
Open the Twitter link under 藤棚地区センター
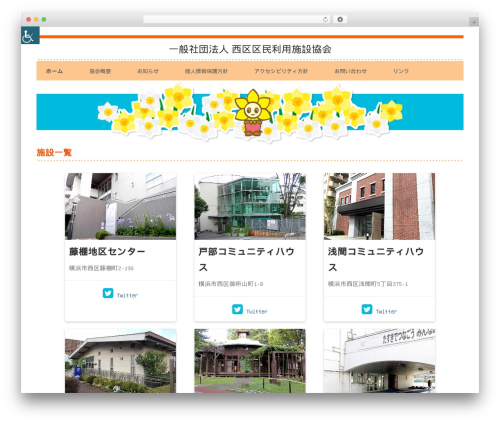127,295
